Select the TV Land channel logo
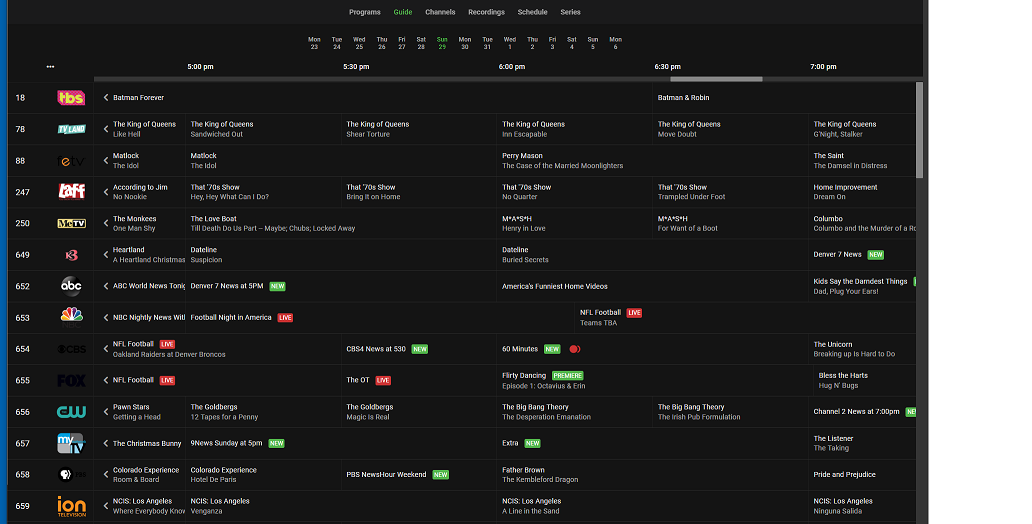Screen dimensions: 1032x524 [x=71, y=129]
